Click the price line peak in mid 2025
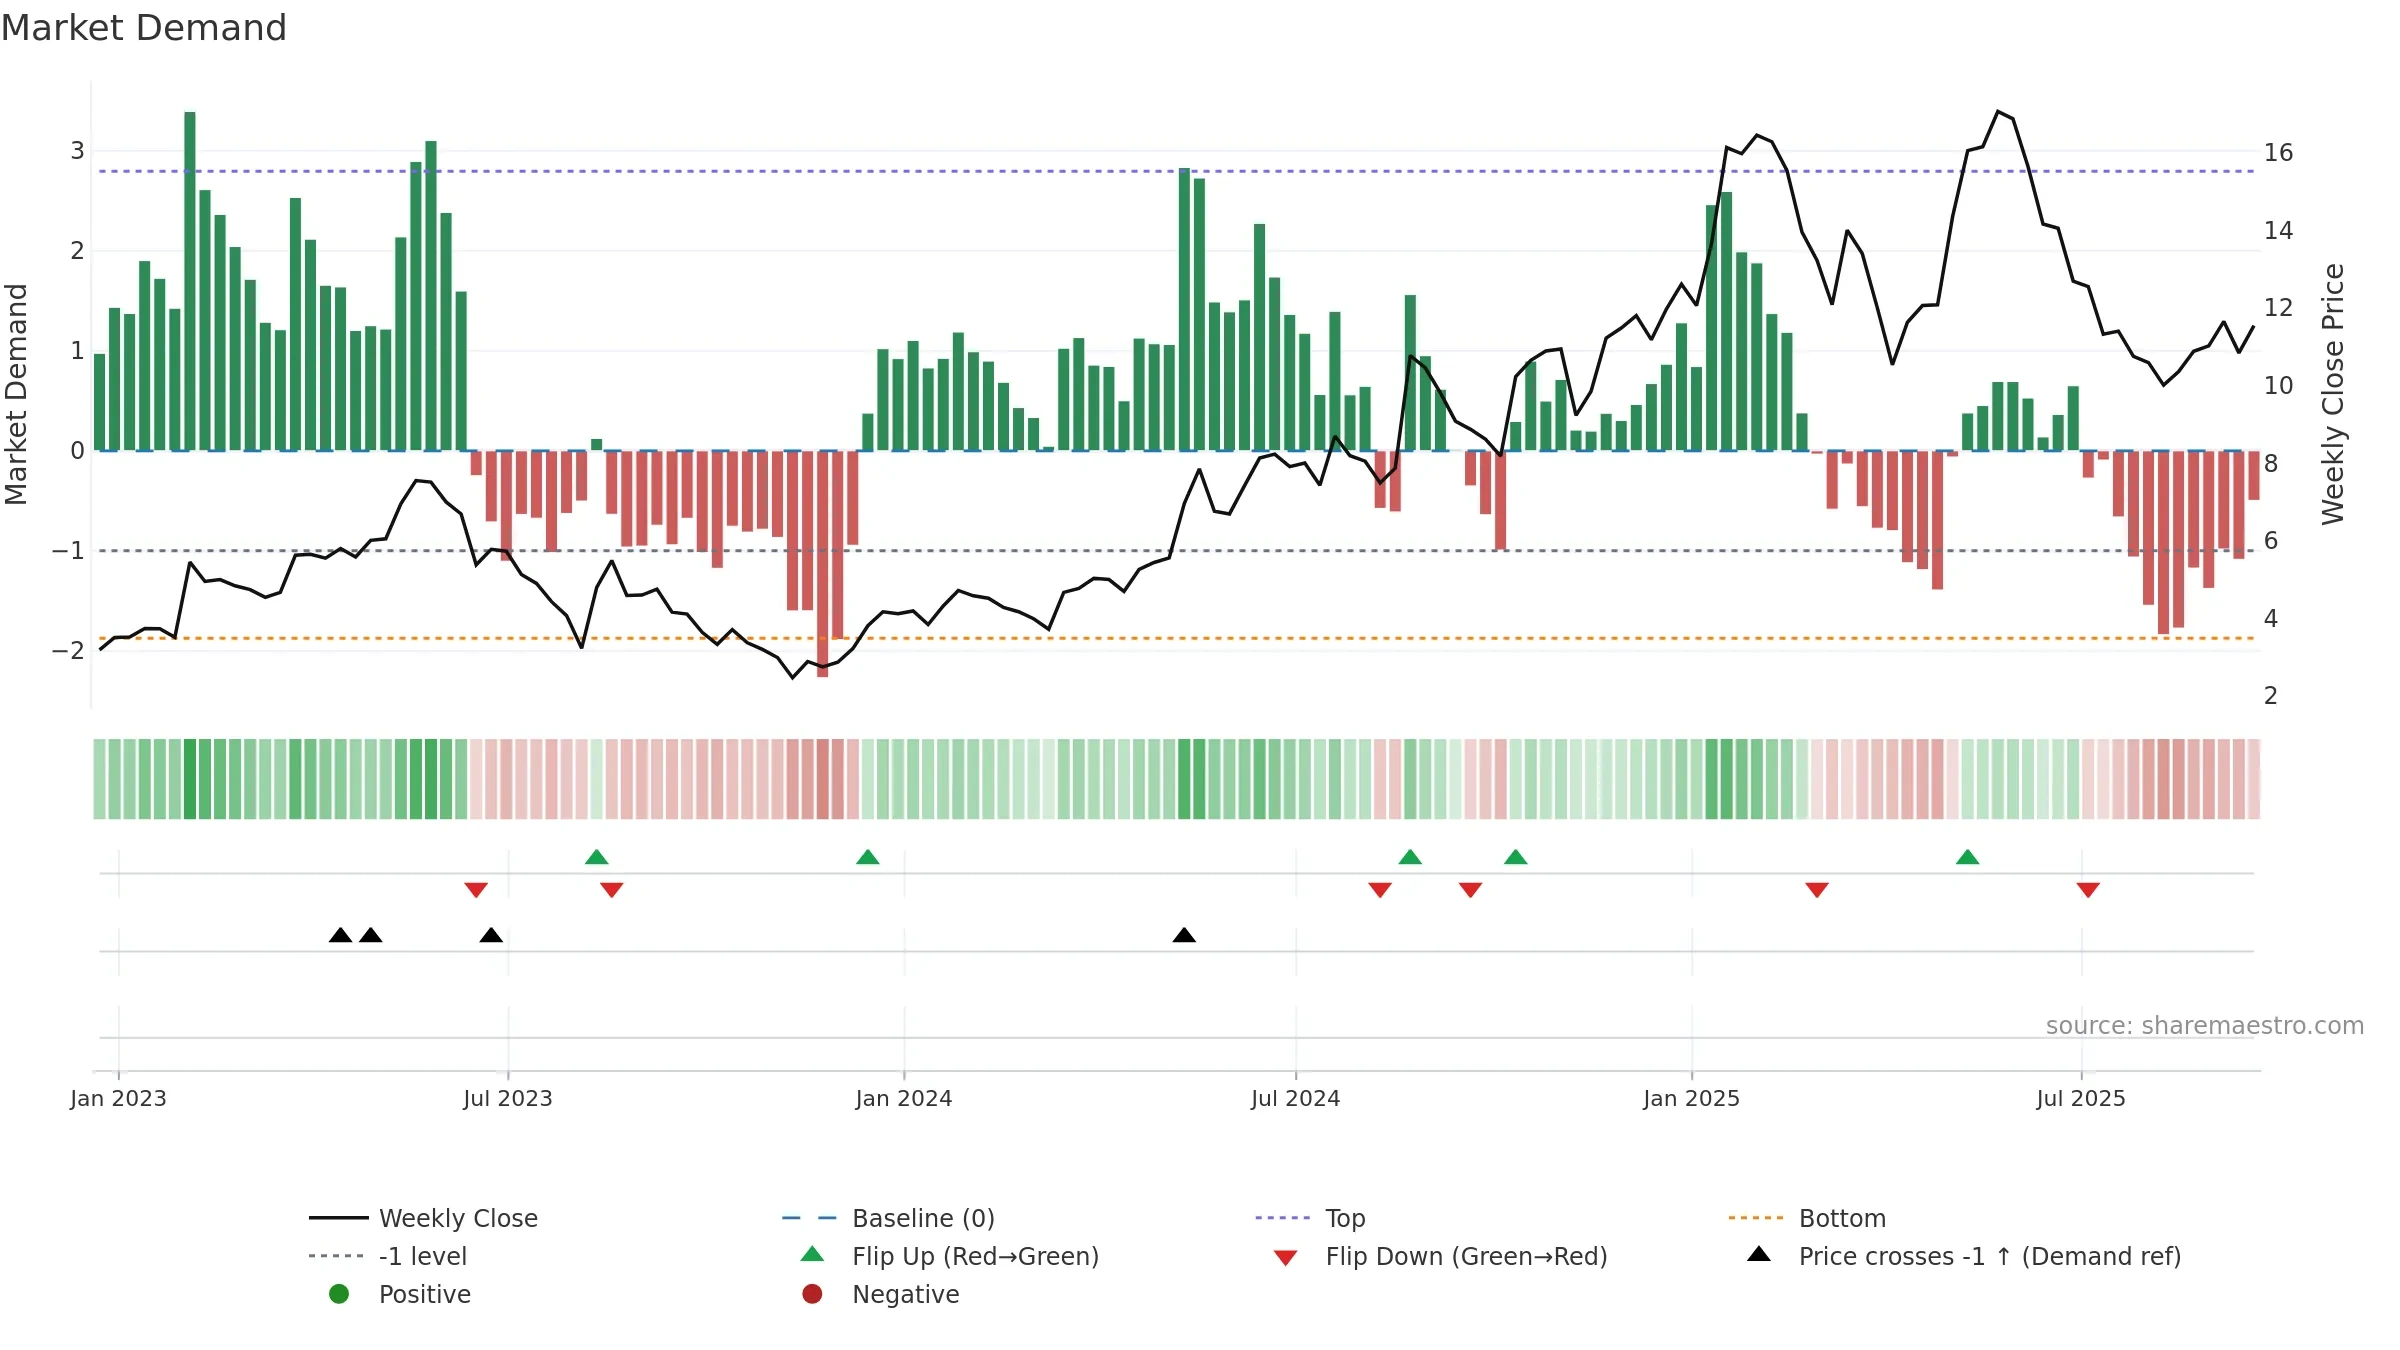 (x=1998, y=111)
